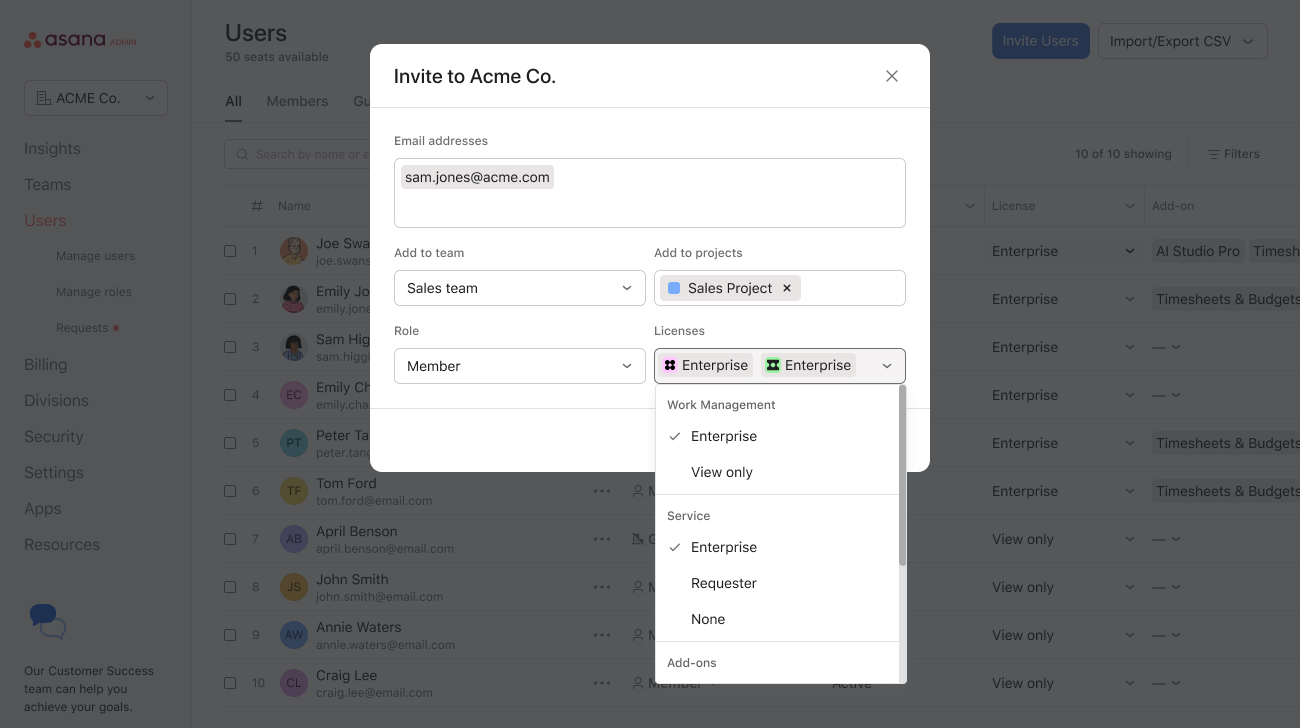
Task: Open Manage roles in the sidebar
Action: coord(94,292)
